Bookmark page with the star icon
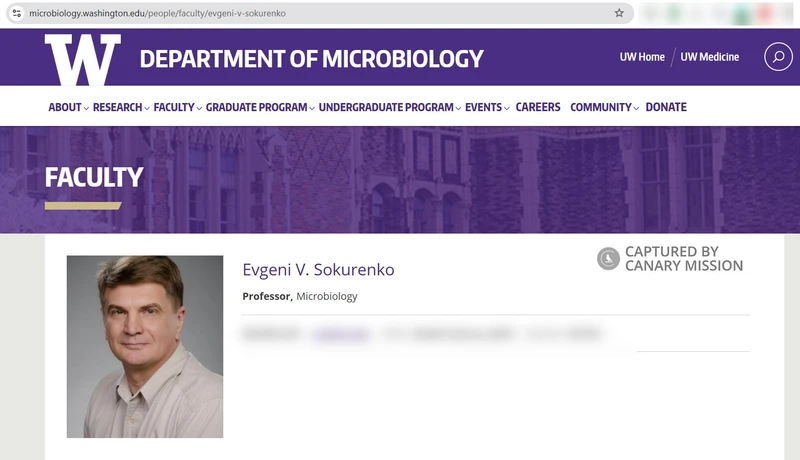This screenshot has width=800, height=460. click(619, 13)
